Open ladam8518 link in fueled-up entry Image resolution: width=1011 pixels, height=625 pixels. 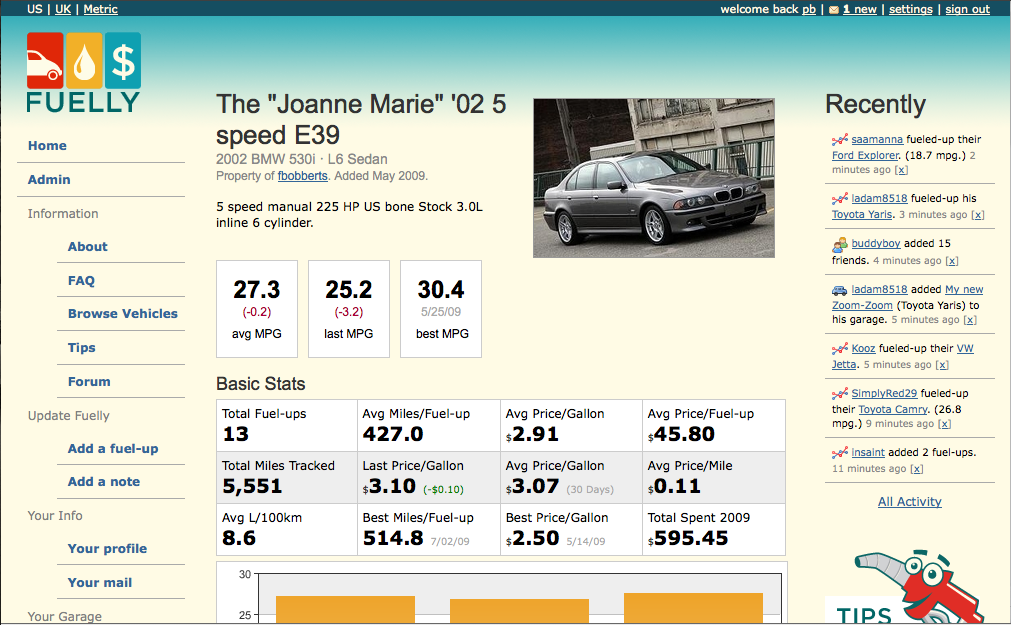pyautogui.click(x=879, y=199)
